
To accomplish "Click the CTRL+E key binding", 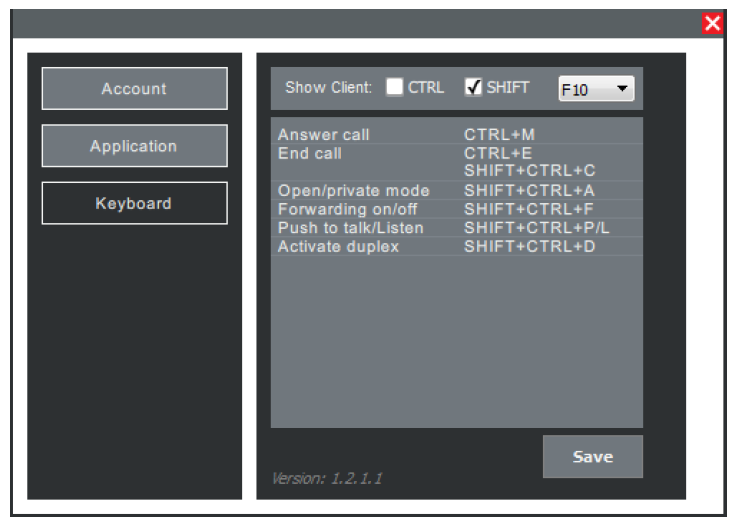I will pos(498,154).
